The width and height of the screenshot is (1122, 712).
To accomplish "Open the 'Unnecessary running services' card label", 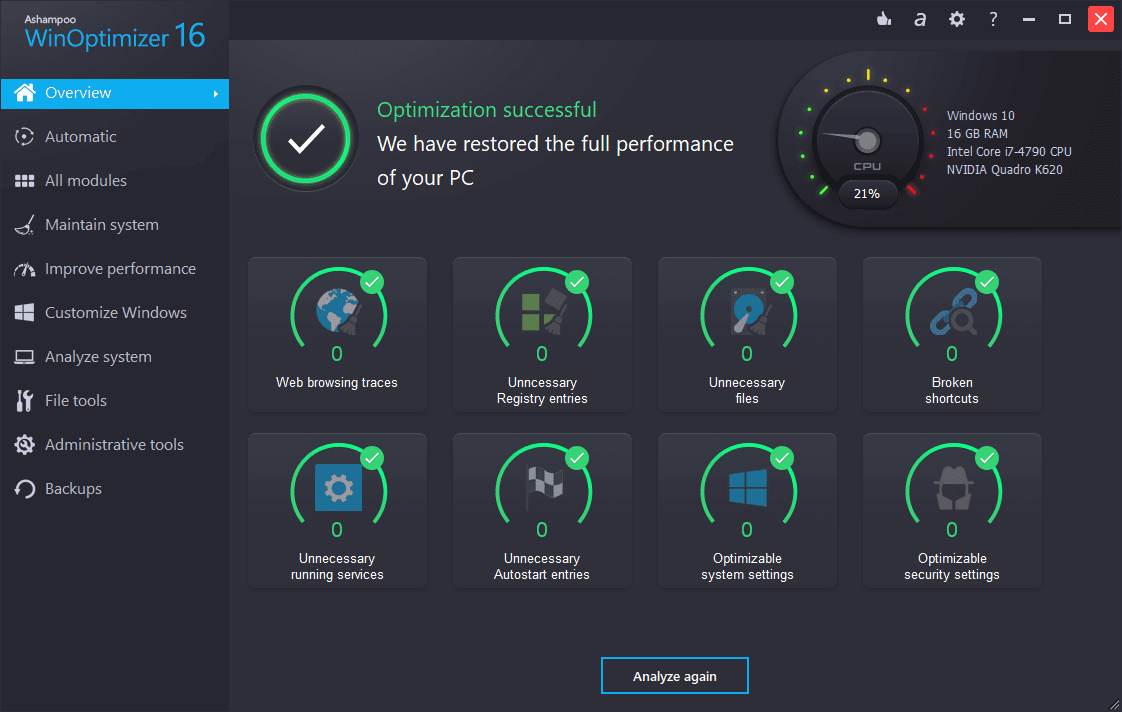I will [x=337, y=567].
